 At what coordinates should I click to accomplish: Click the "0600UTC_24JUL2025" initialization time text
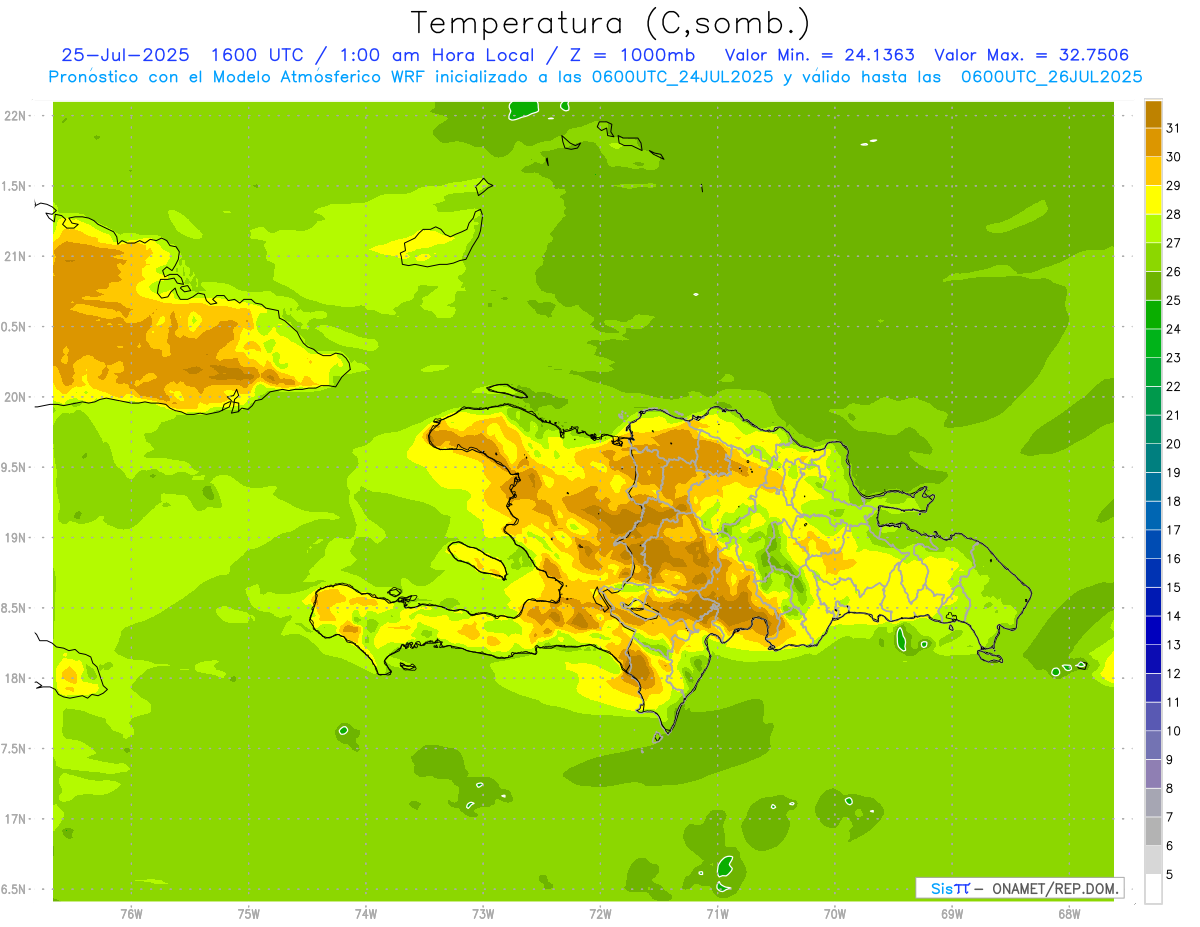(x=683, y=77)
